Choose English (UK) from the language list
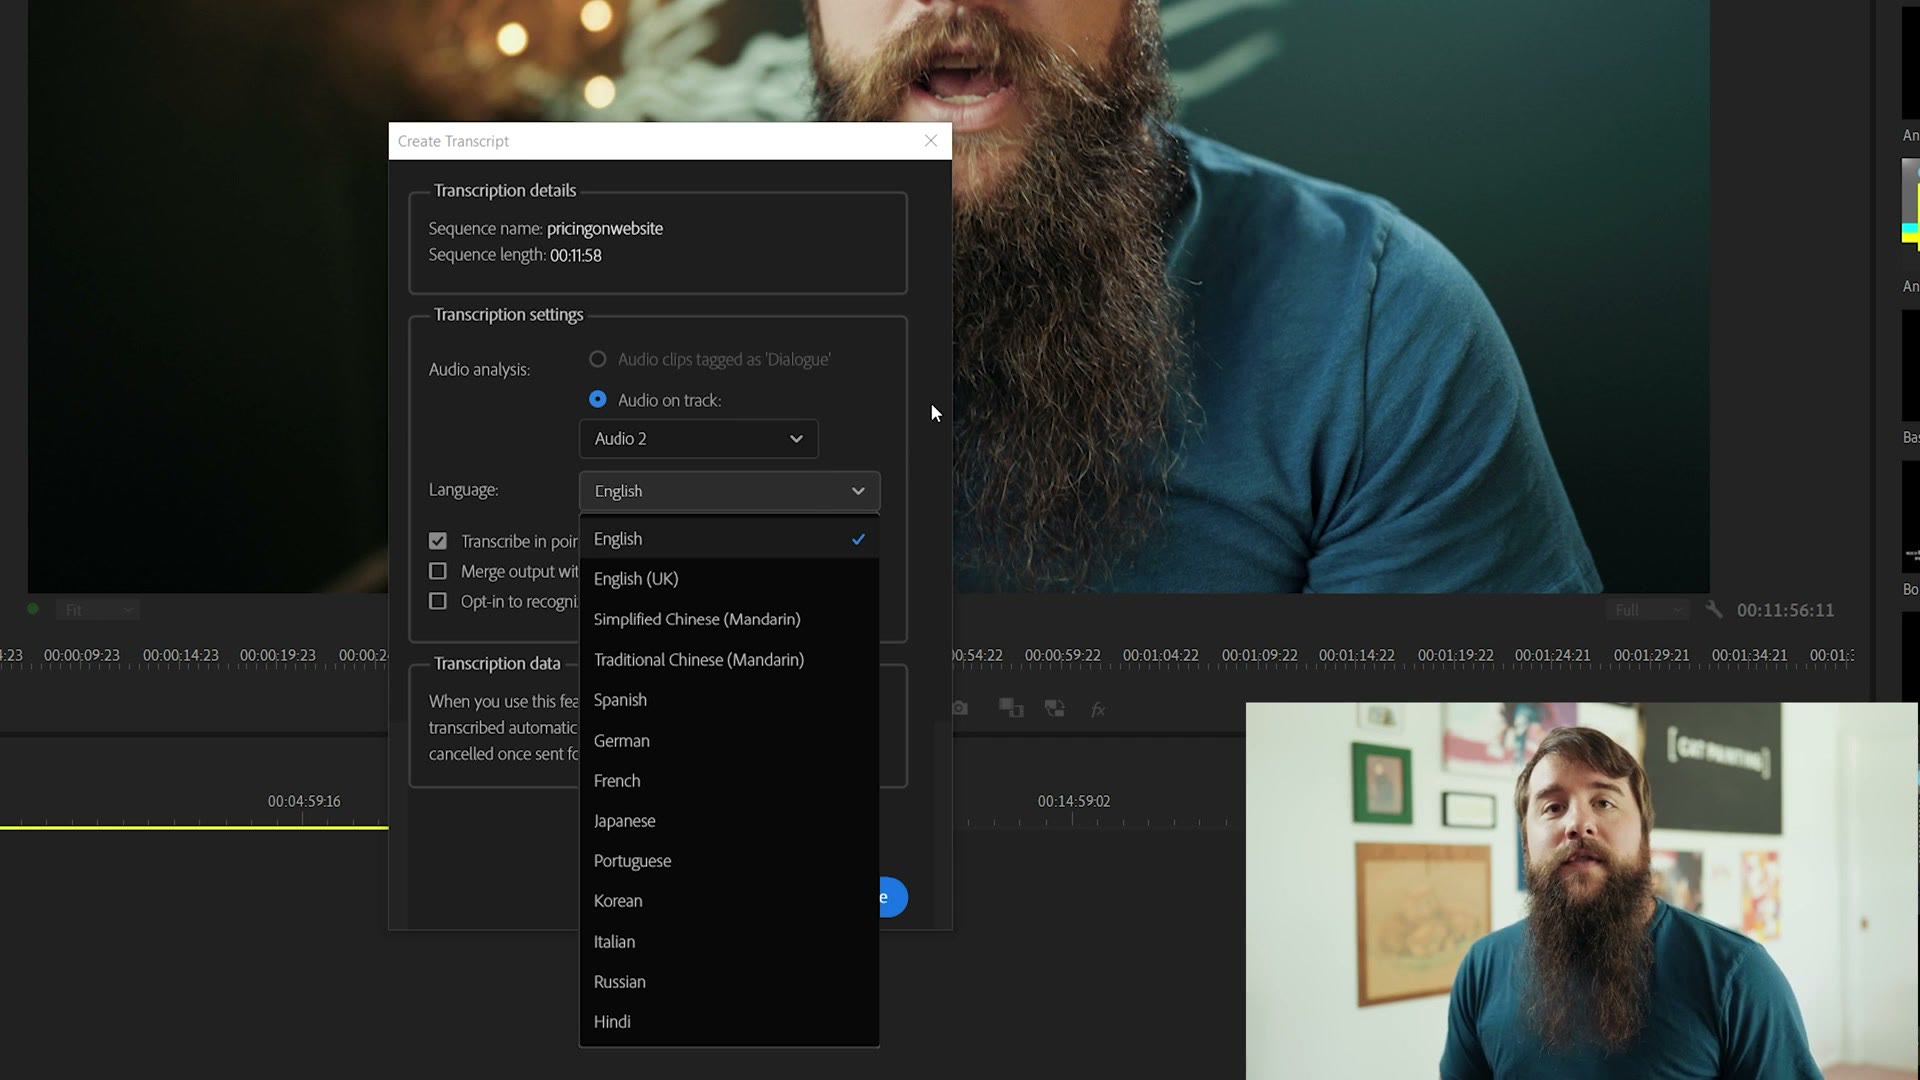 coord(730,579)
